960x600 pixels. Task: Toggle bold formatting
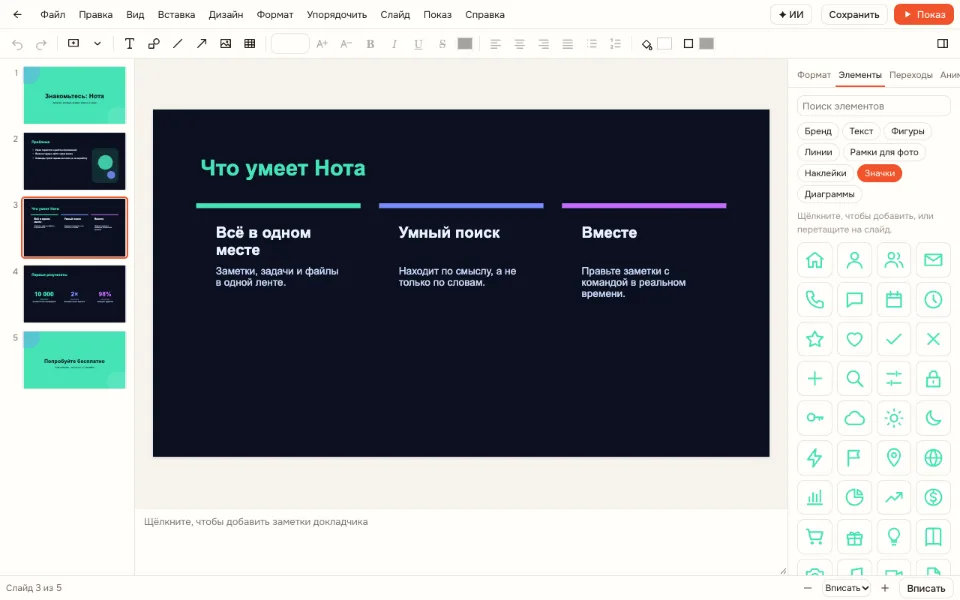370,43
